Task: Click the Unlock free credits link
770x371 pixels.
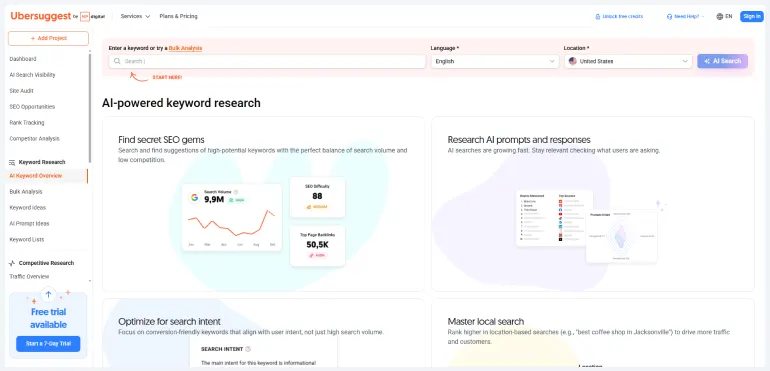Action: click(619, 16)
